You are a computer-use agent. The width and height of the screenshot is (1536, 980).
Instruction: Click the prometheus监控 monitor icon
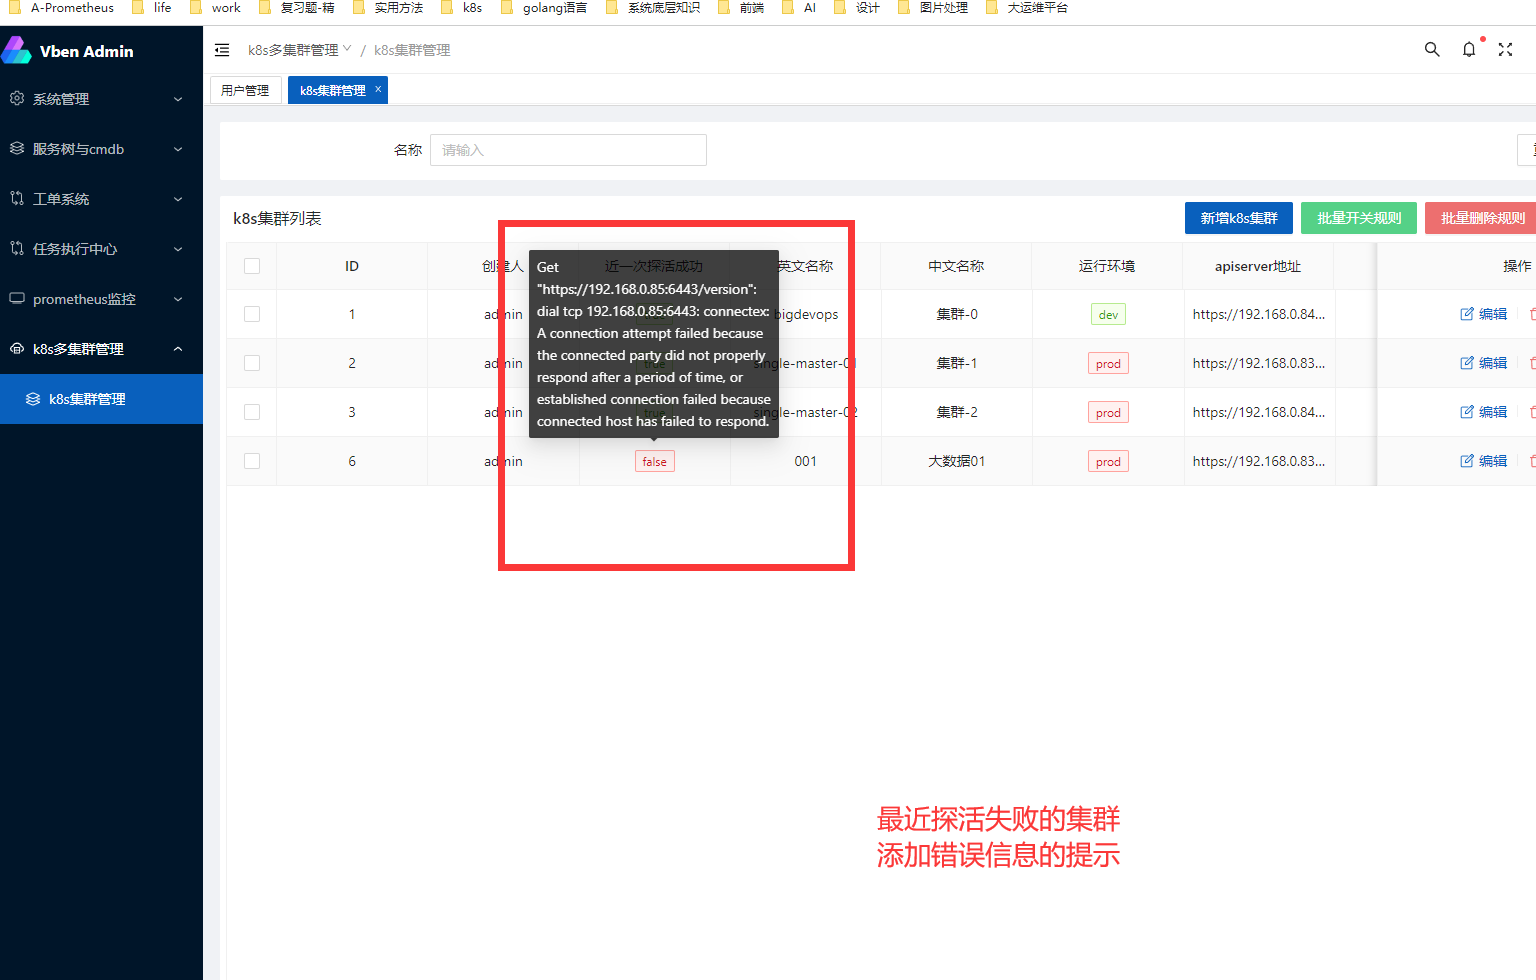point(17,298)
